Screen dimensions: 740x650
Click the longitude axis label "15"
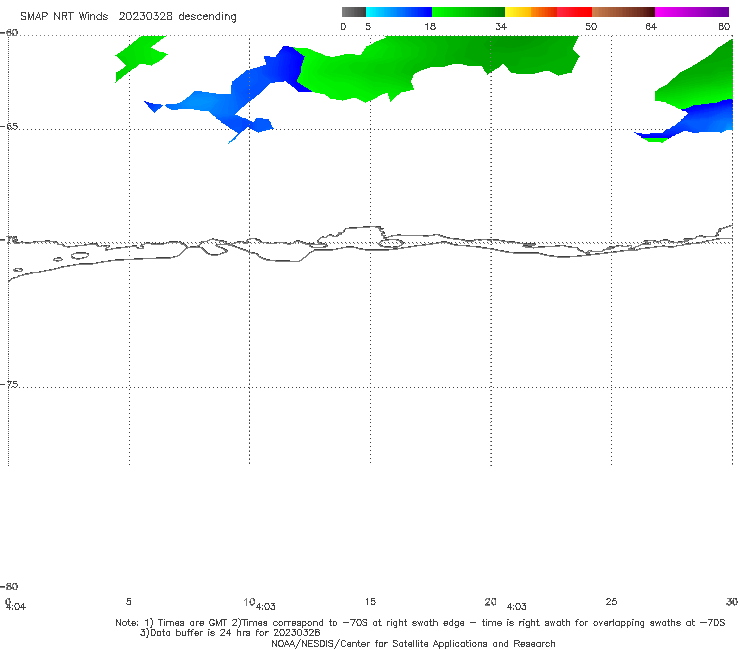point(370,601)
